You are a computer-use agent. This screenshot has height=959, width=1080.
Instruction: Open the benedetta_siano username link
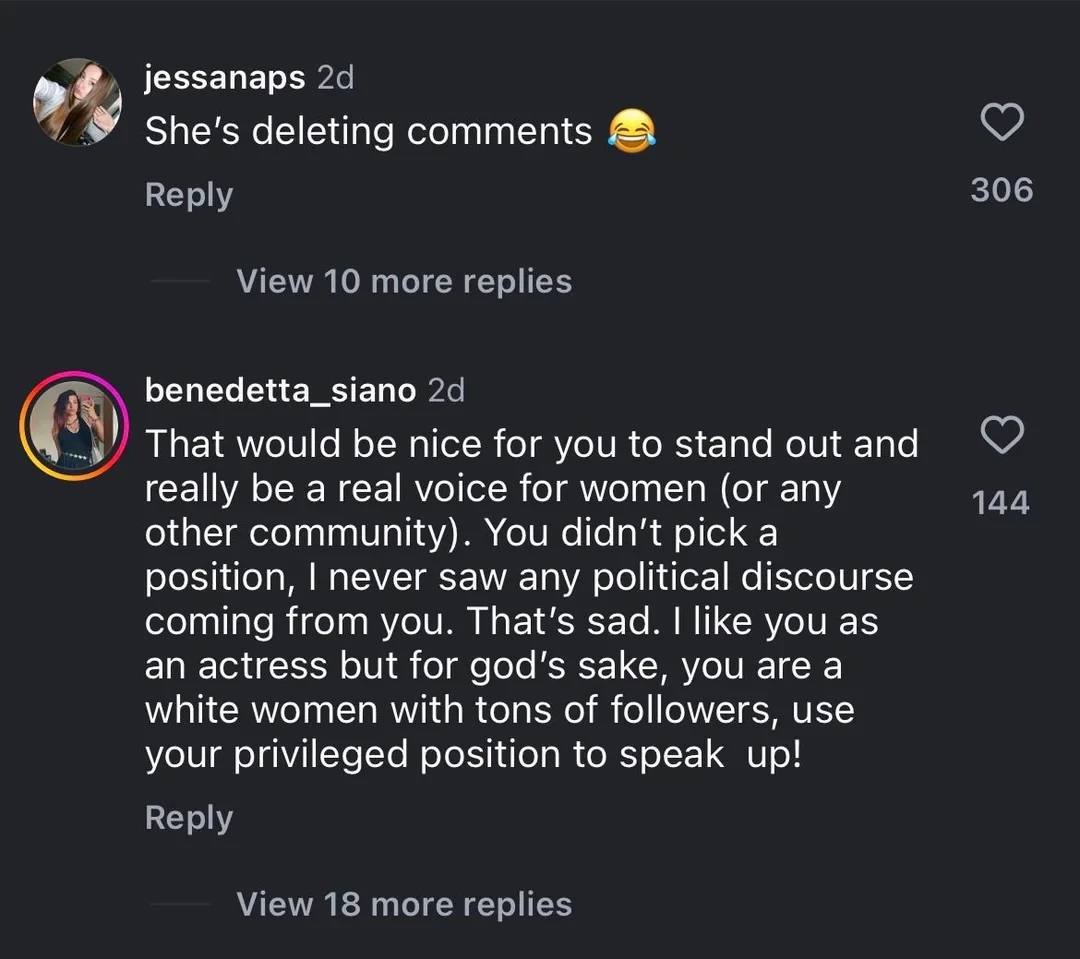coord(280,390)
